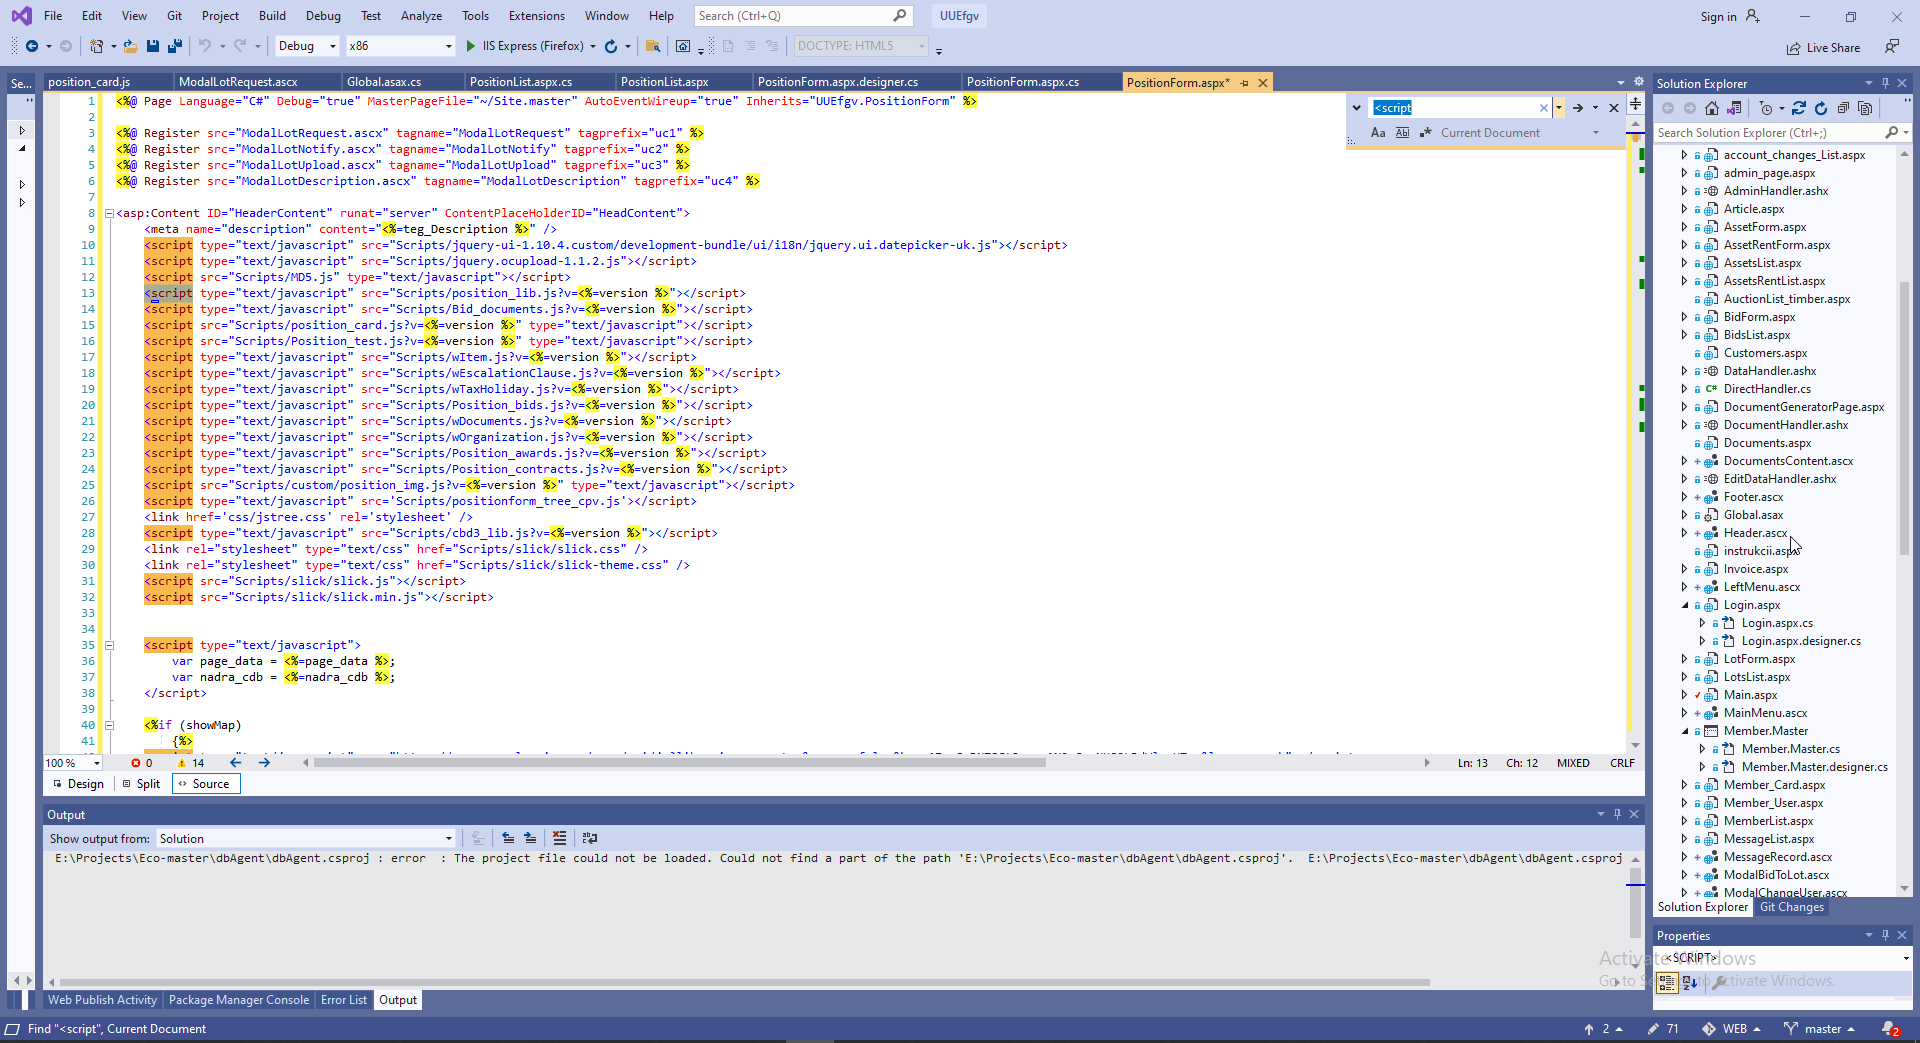Close the Find box with the X
Image resolution: width=1920 pixels, height=1043 pixels.
[1613, 108]
